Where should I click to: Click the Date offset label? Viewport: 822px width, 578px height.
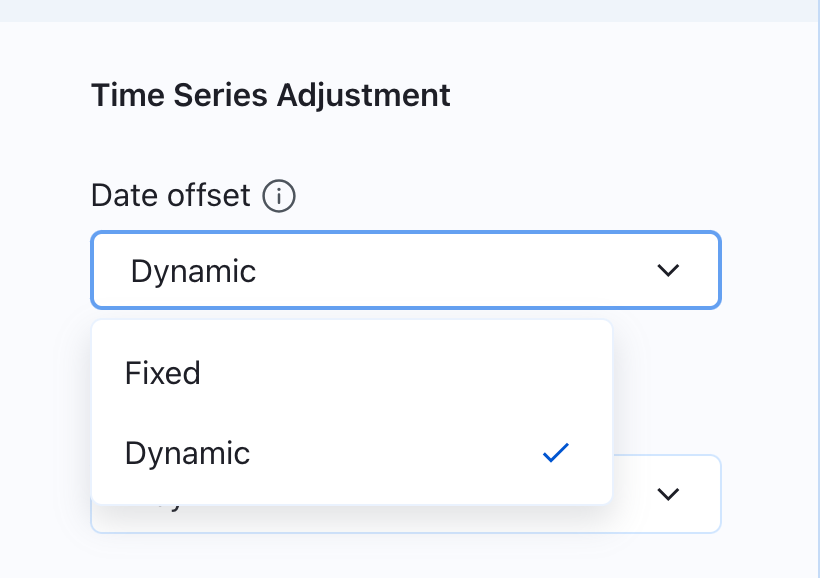[x=170, y=195]
